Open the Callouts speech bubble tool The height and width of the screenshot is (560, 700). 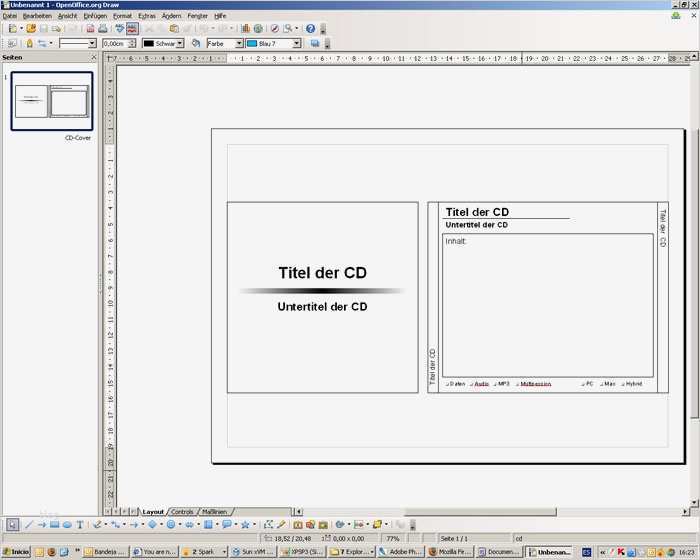pyautogui.click(x=227, y=525)
